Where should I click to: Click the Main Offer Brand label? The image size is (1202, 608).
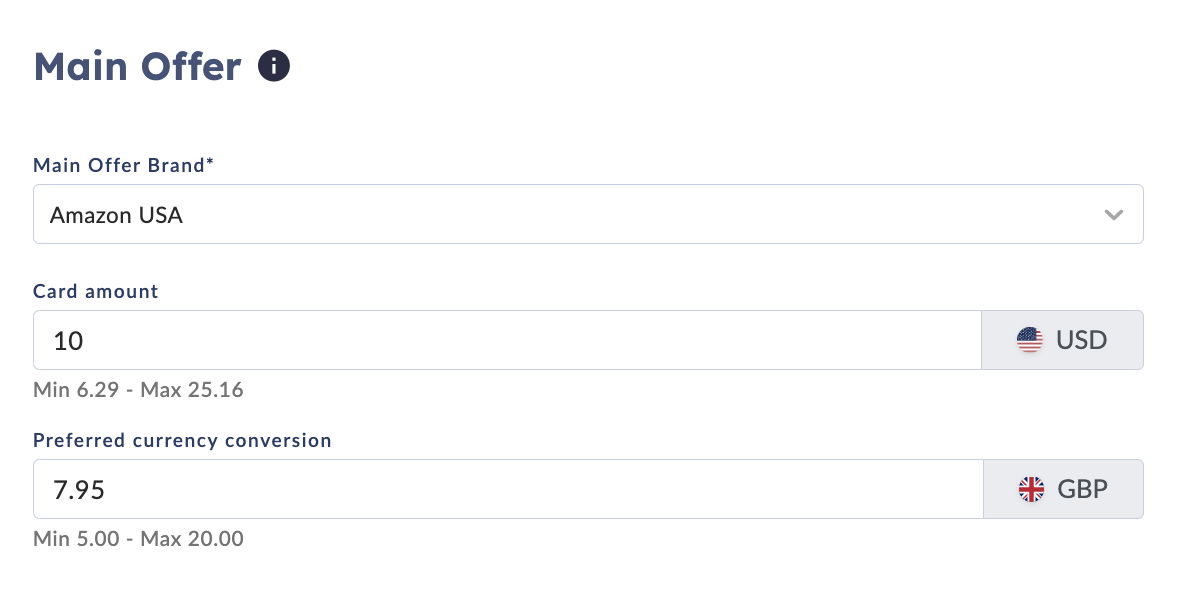pos(118,165)
